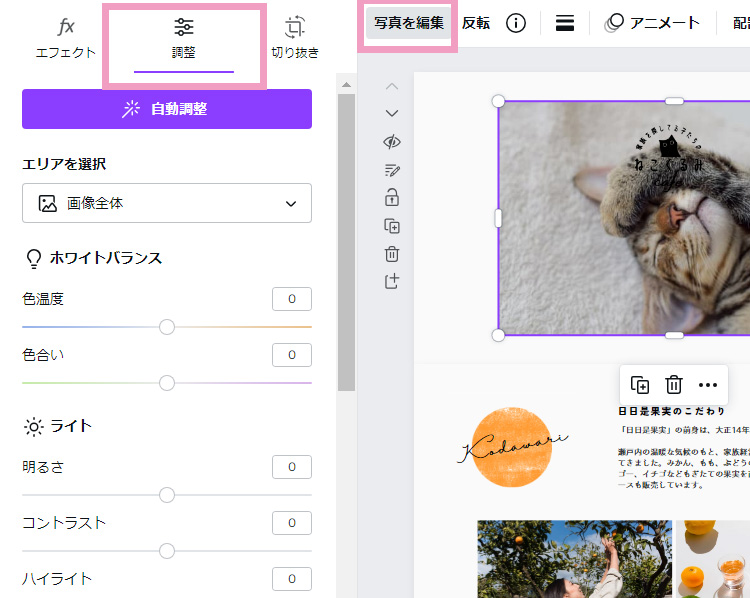Expand the 画像全体 area selection dropdown
Viewport: 750px width, 598px height.
pyautogui.click(x=167, y=203)
